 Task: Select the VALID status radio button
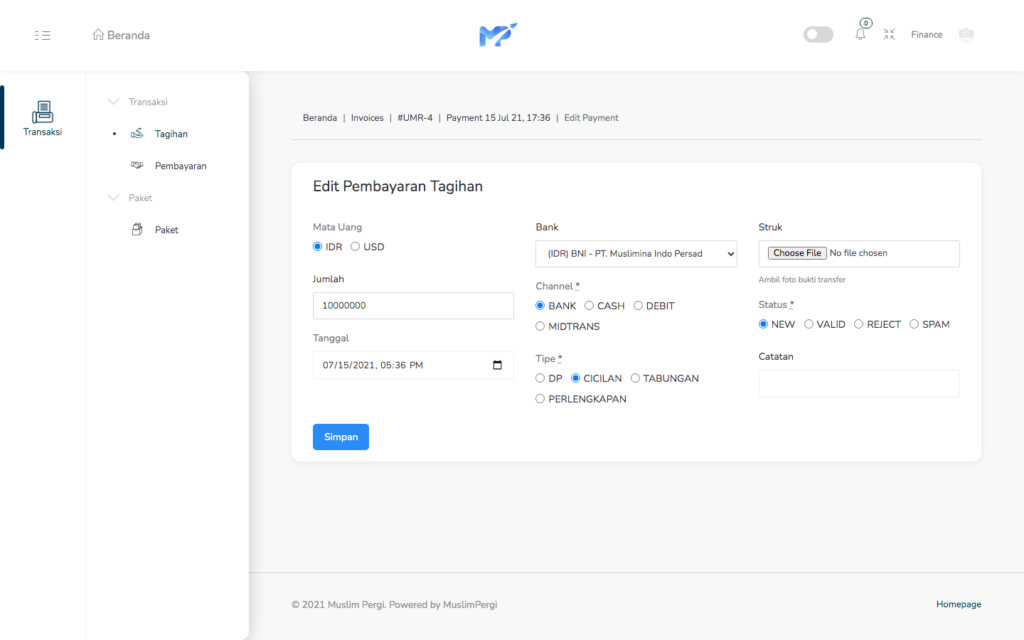coord(809,324)
